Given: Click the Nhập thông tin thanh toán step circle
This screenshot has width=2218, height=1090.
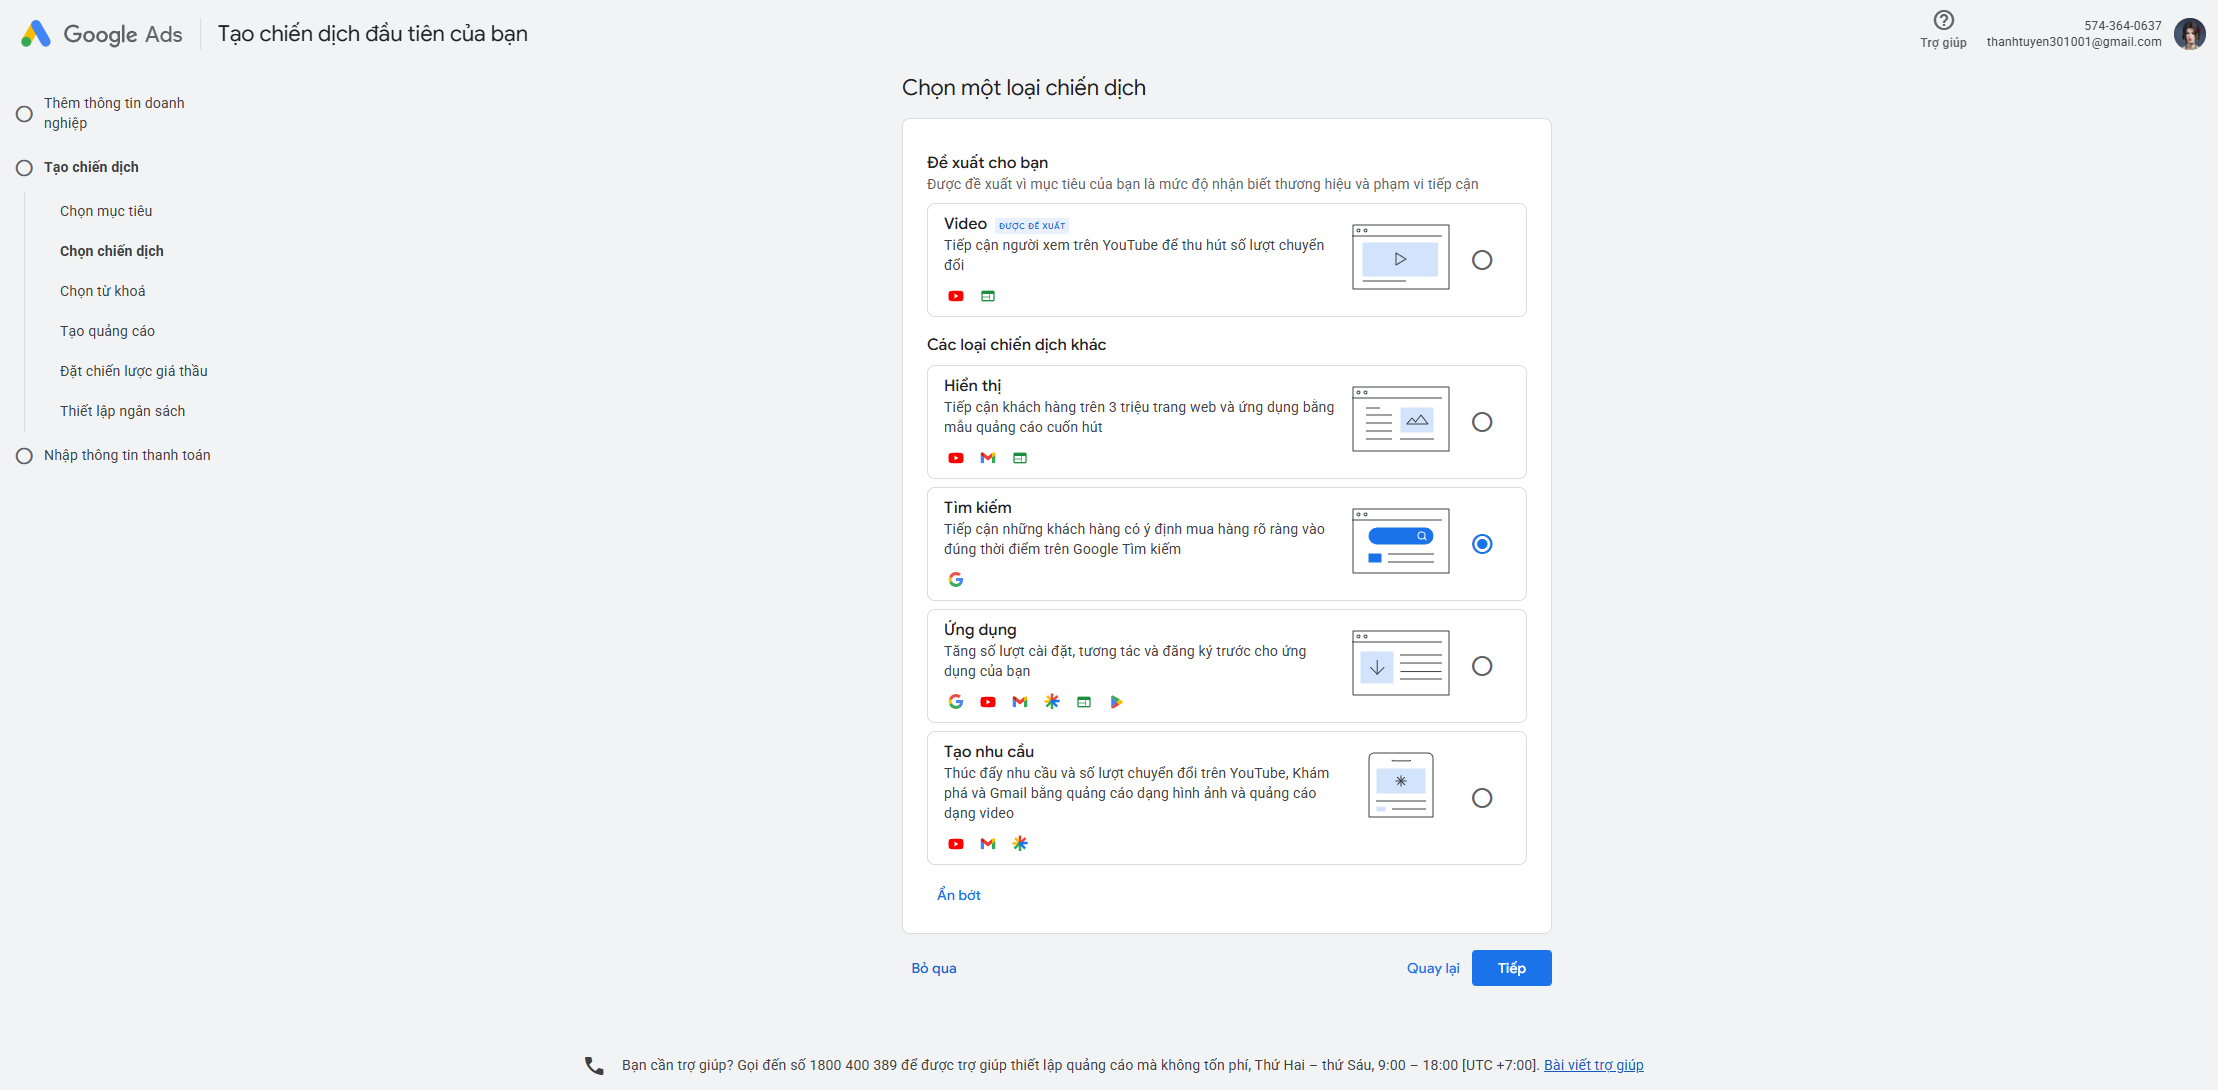Looking at the screenshot, I should click(x=24, y=456).
